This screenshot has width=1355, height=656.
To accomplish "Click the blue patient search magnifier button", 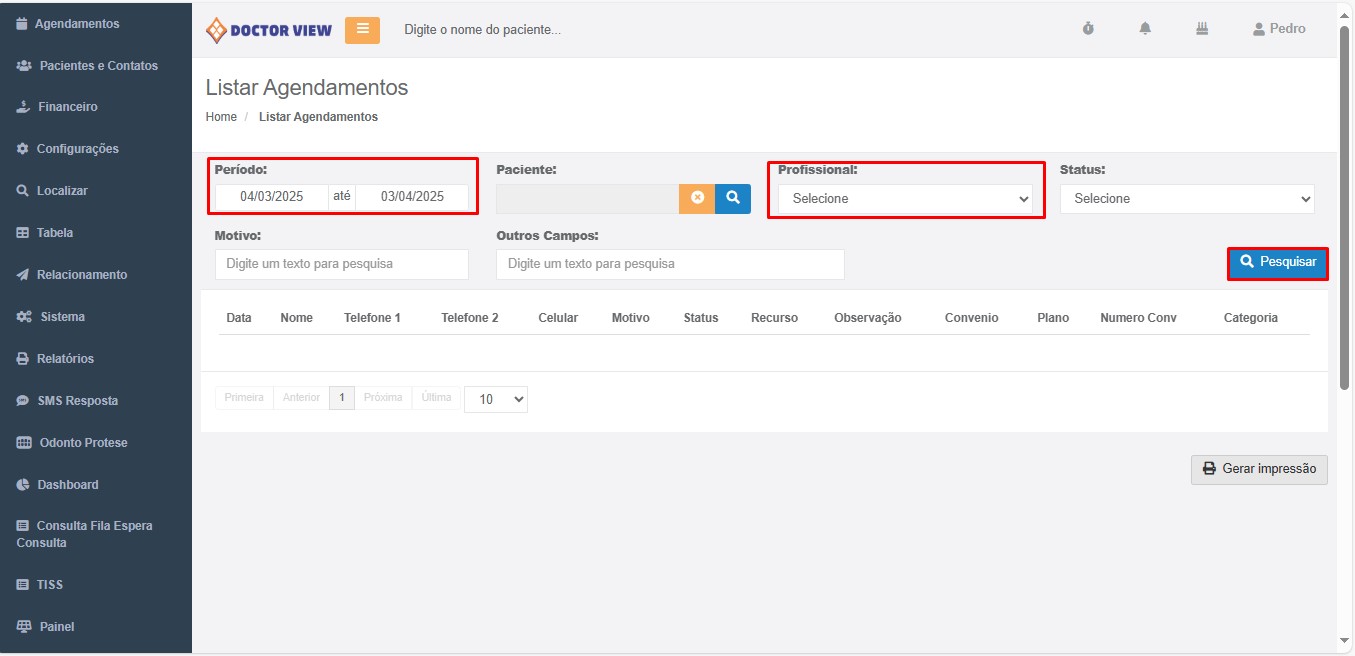I will click(733, 198).
